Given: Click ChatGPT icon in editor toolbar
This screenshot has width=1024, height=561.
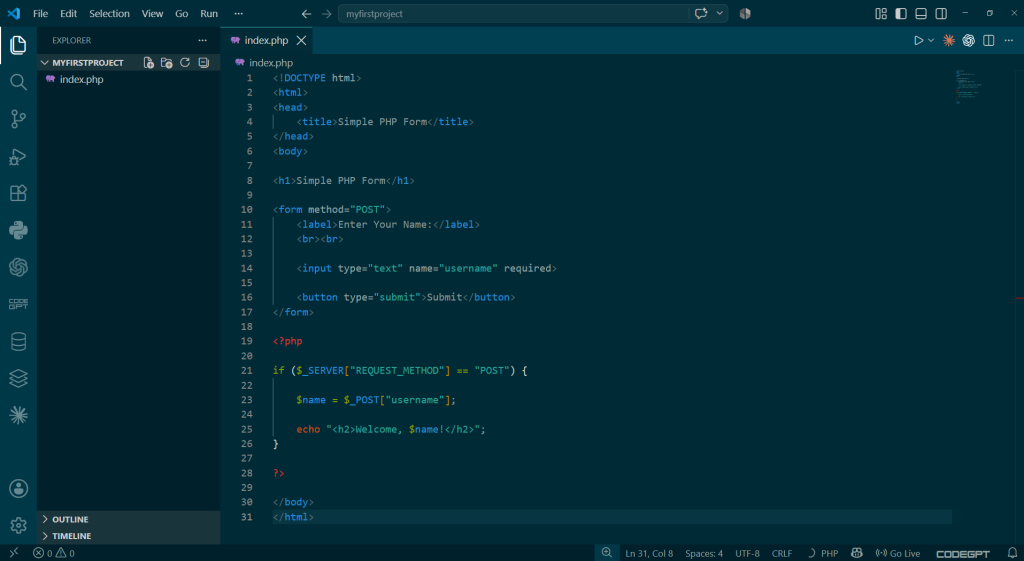Looking at the screenshot, I should tap(968, 40).
